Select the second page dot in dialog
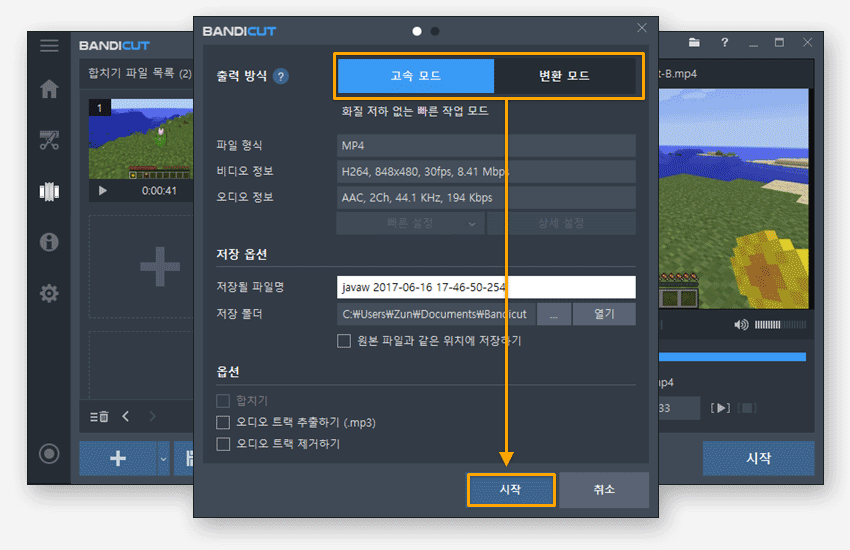Image resolution: width=850 pixels, height=550 pixels. point(435,31)
